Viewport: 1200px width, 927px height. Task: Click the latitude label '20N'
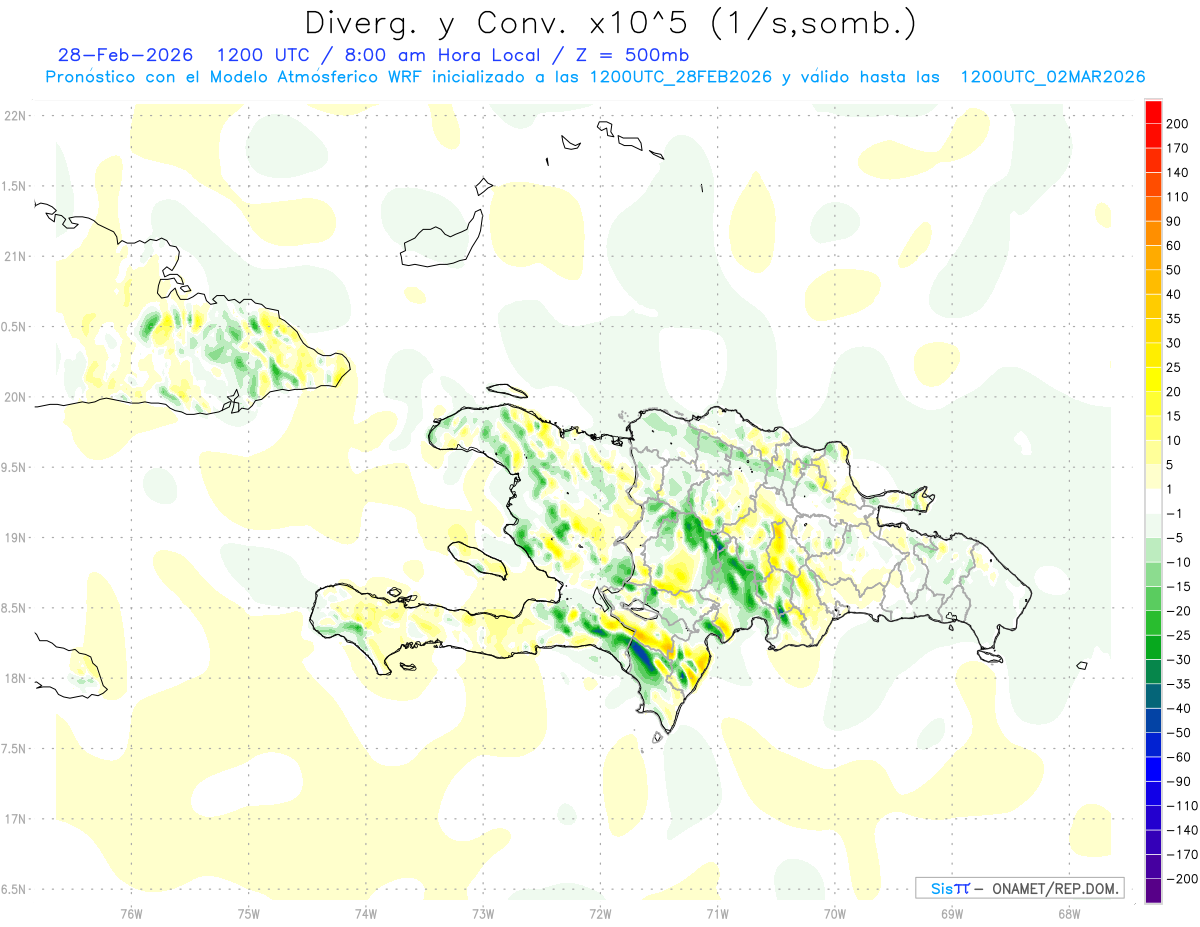[14, 397]
